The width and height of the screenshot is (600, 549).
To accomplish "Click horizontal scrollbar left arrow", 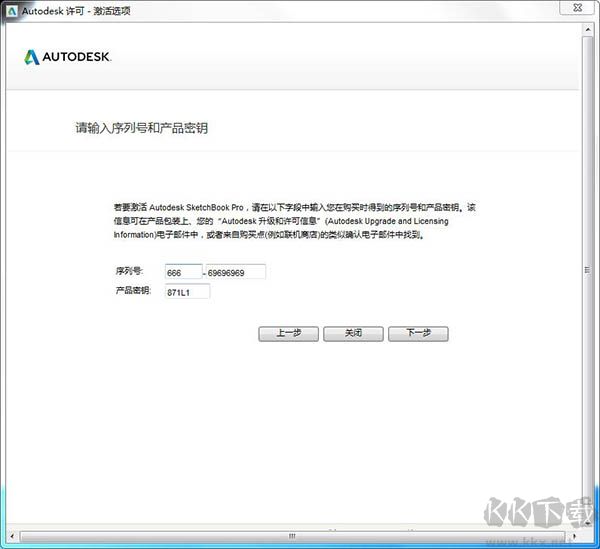I will coord(12,536).
